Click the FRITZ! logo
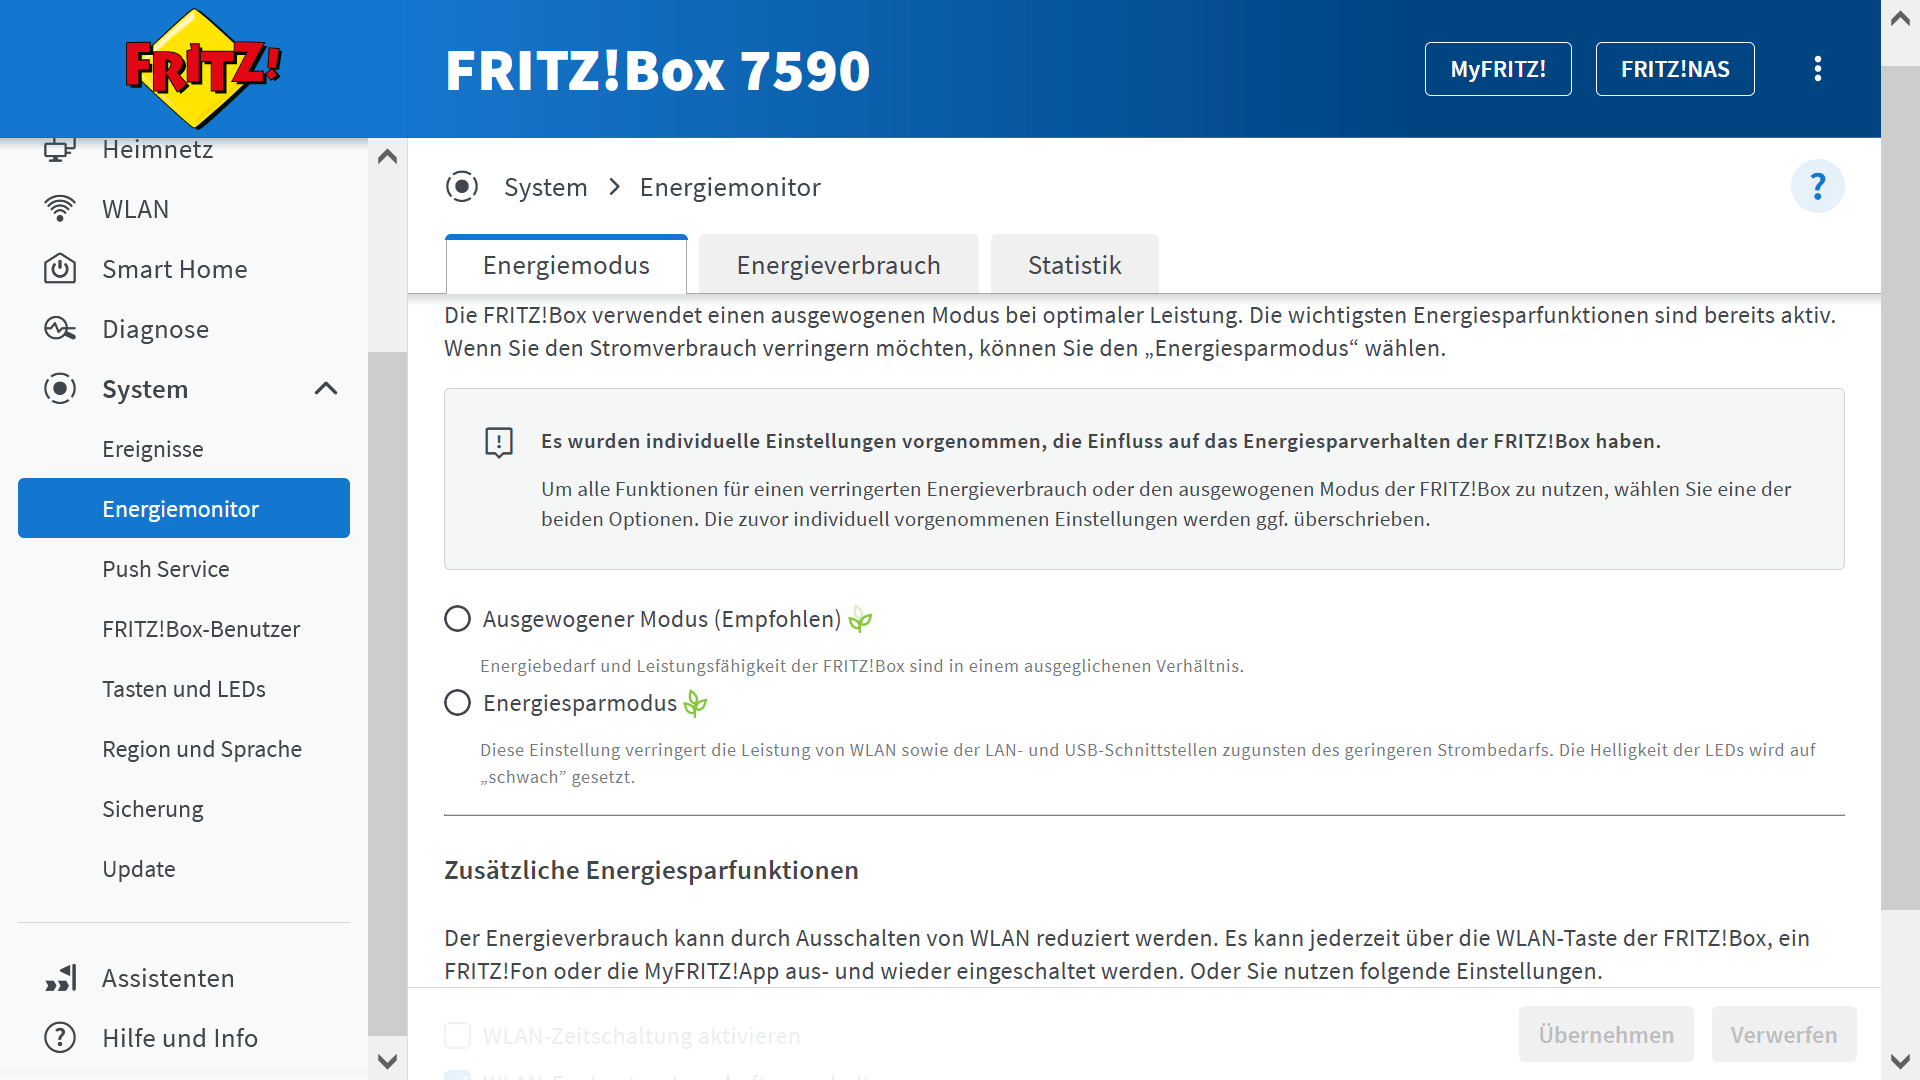This screenshot has height=1080, width=1920. pyautogui.click(x=203, y=68)
